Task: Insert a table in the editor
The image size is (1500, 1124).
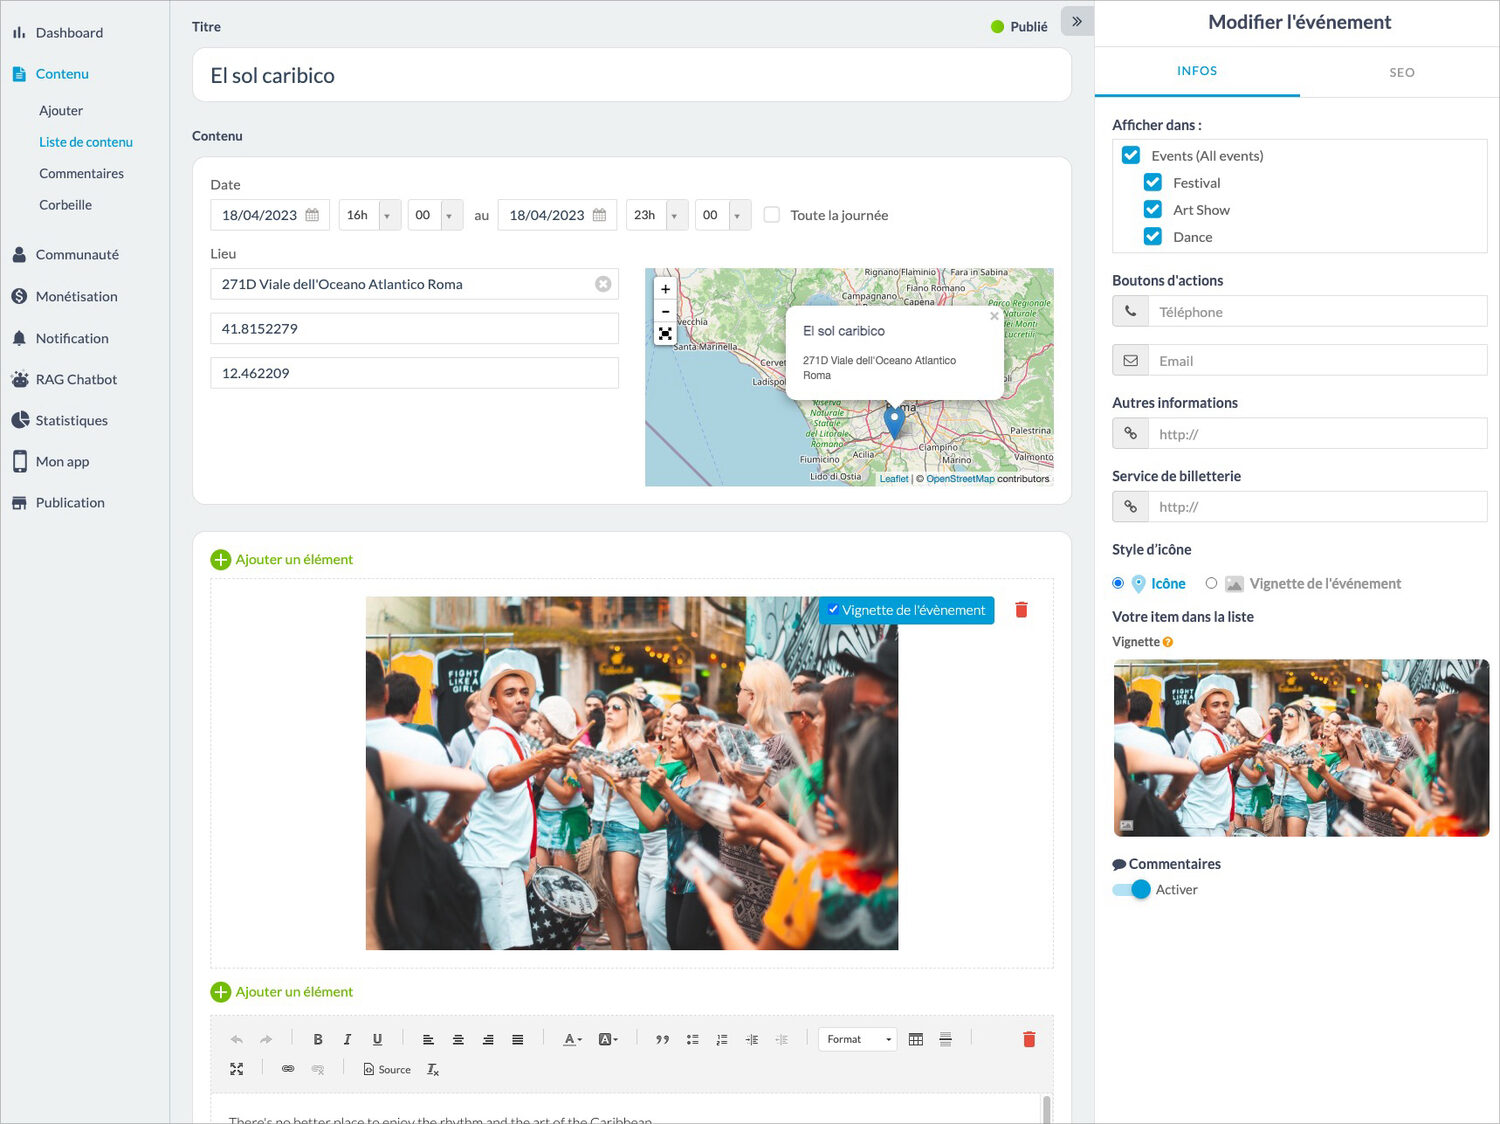Action: (916, 1040)
